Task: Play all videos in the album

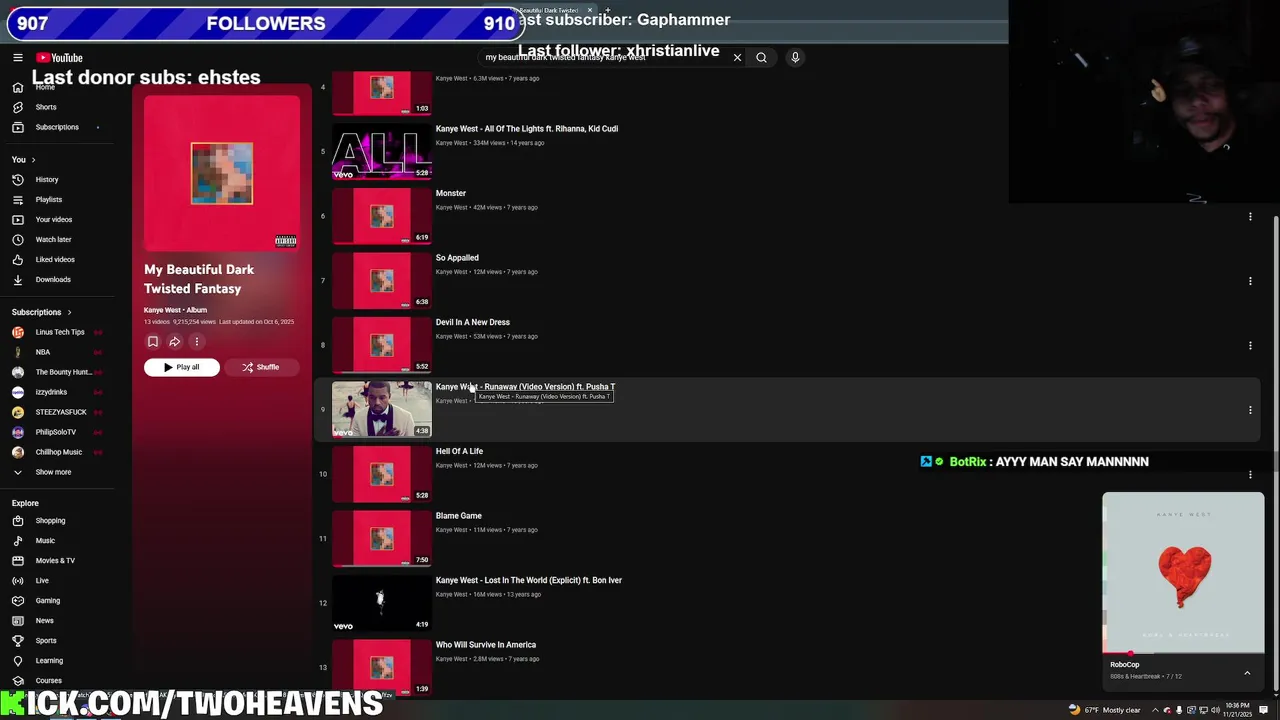Action: coord(181,367)
